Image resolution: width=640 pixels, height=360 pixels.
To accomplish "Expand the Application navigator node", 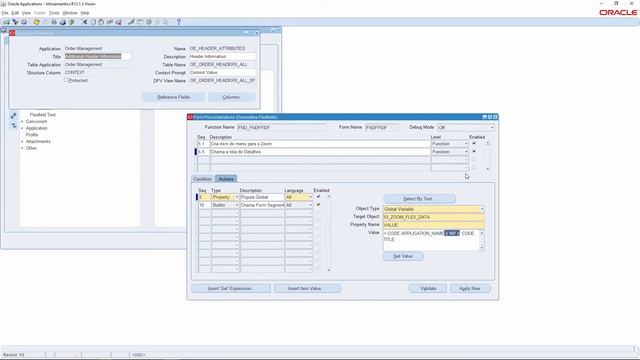I will (x=22, y=128).
